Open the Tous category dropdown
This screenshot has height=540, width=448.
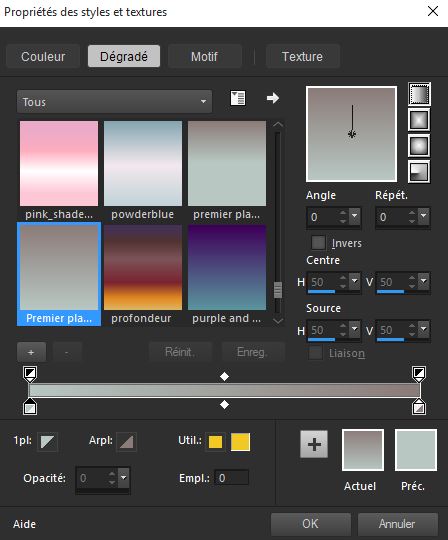(x=114, y=102)
